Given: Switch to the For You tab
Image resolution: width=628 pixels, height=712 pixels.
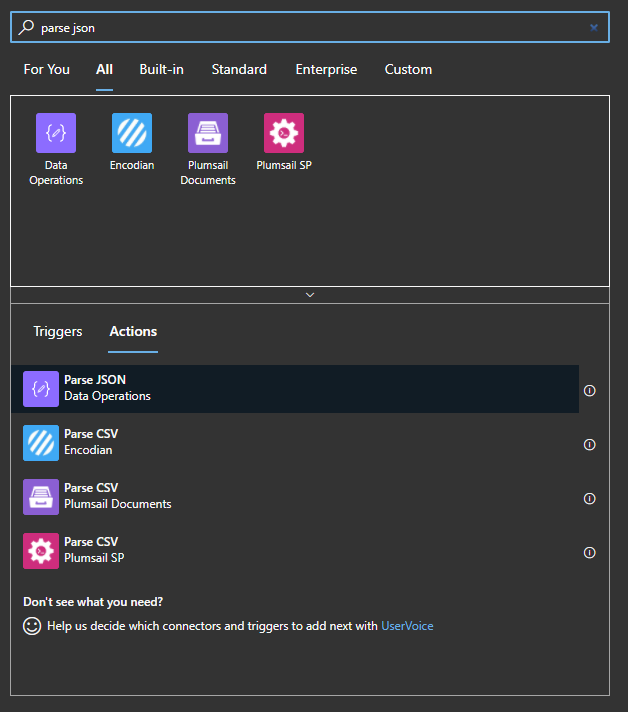Looking at the screenshot, I should click(x=46, y=69).
